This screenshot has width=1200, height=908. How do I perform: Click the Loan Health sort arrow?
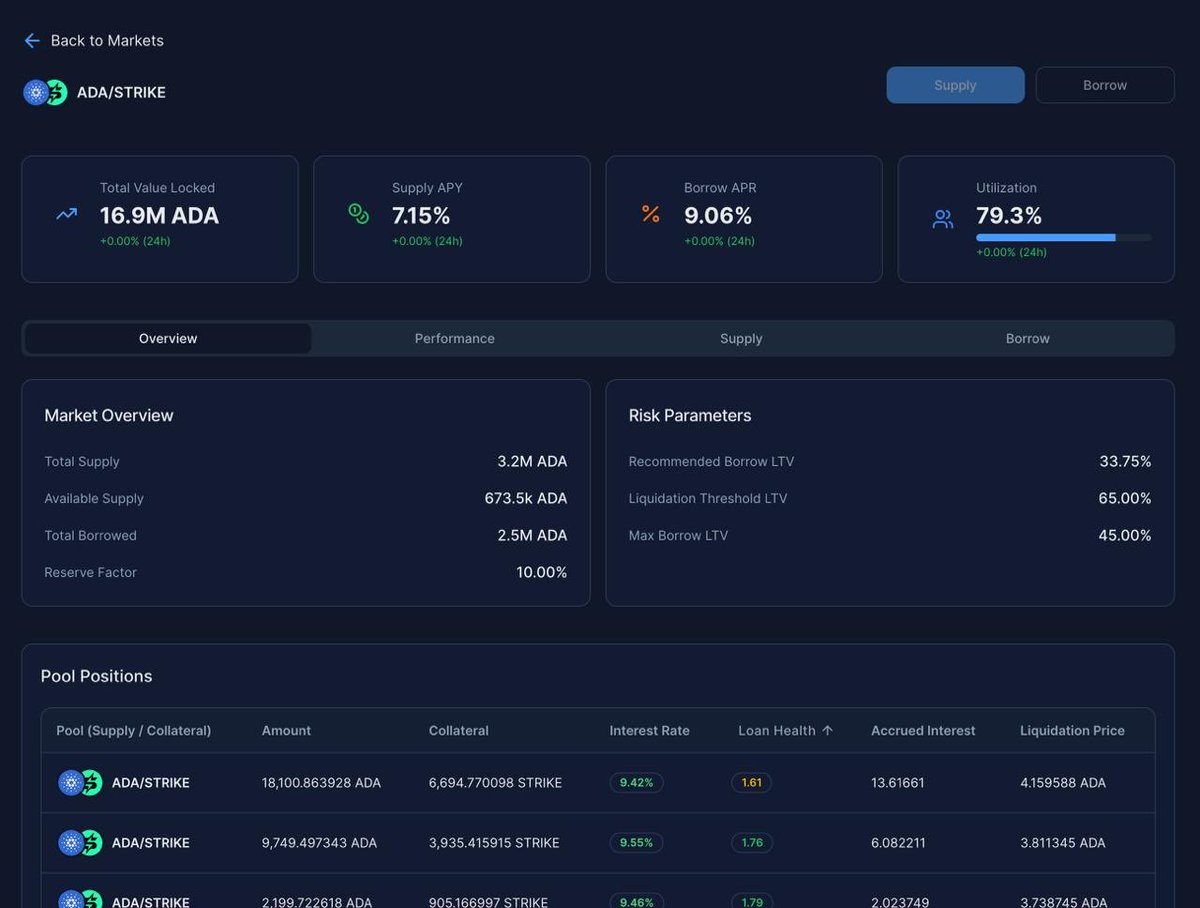point(827,731)
